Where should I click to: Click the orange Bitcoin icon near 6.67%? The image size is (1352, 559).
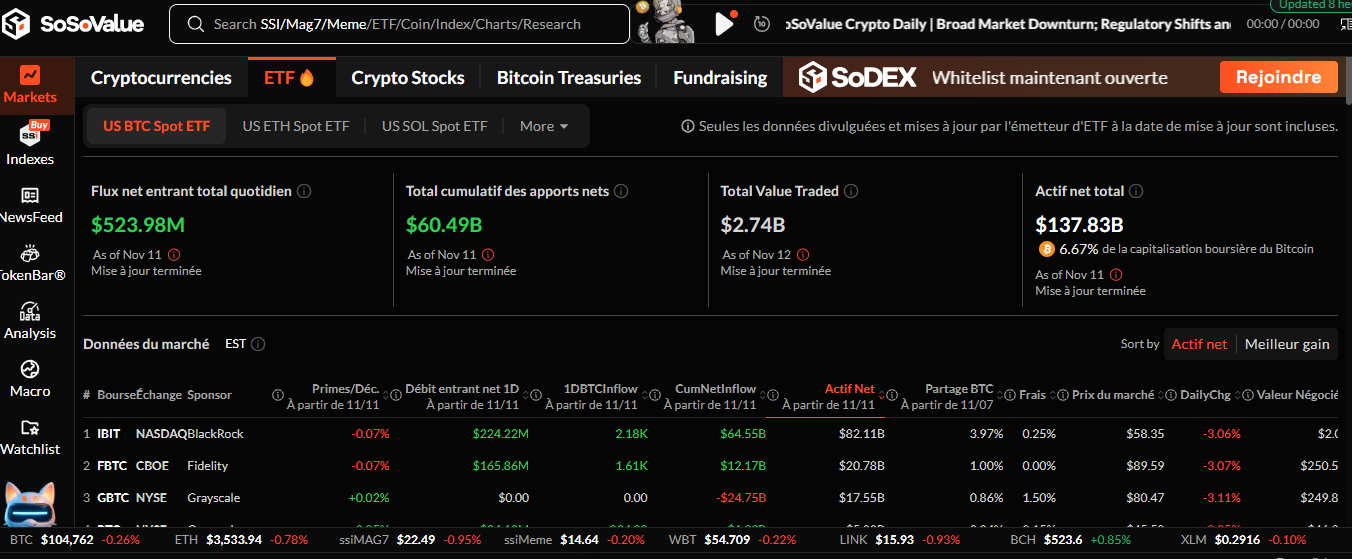[x=1047, y=248]
